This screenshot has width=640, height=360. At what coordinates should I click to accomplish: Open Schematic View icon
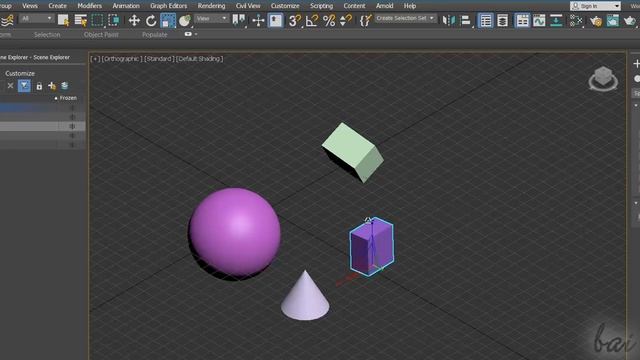556,20
